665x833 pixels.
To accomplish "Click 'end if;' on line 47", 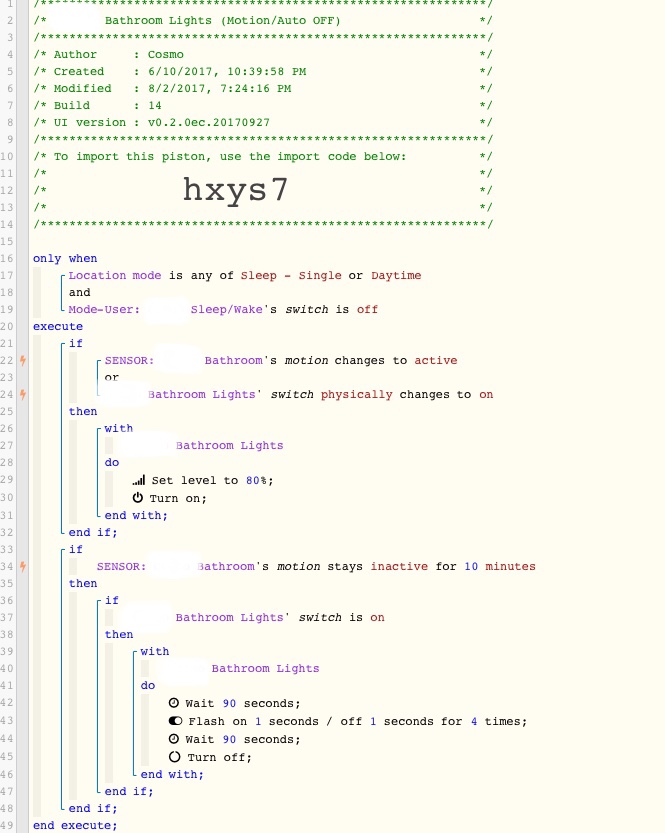I will [129, 792].
